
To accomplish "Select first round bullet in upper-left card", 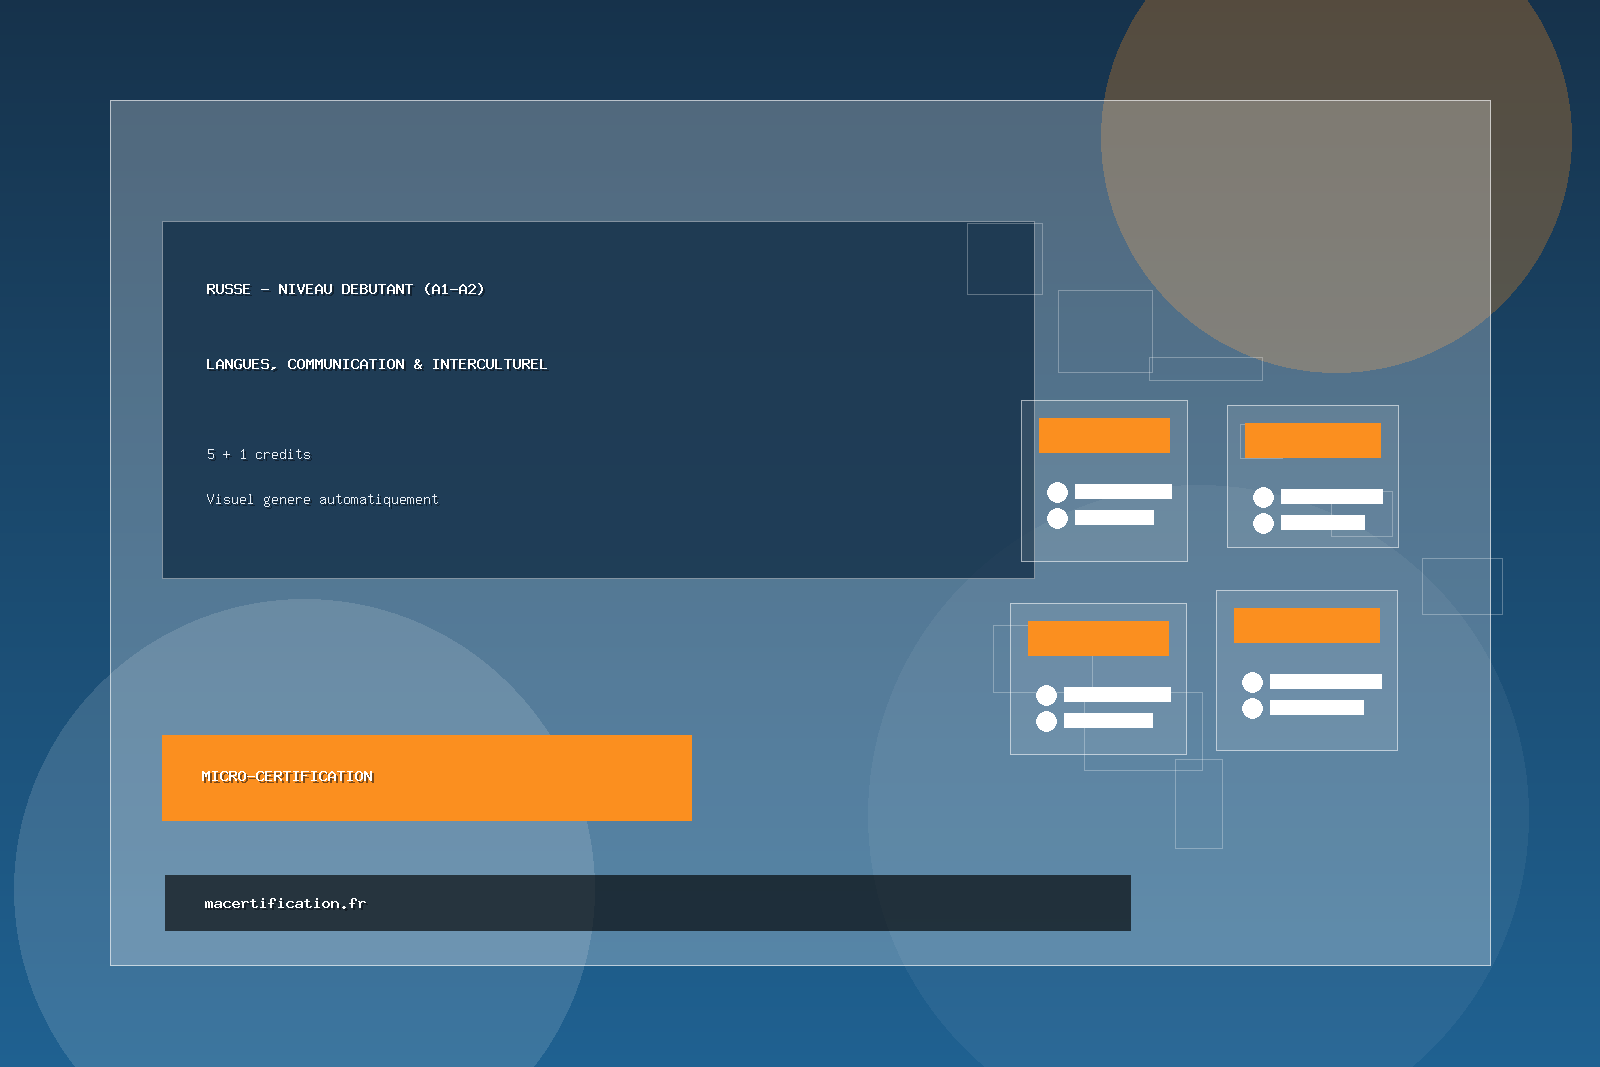I will (x=1057, y=492).
